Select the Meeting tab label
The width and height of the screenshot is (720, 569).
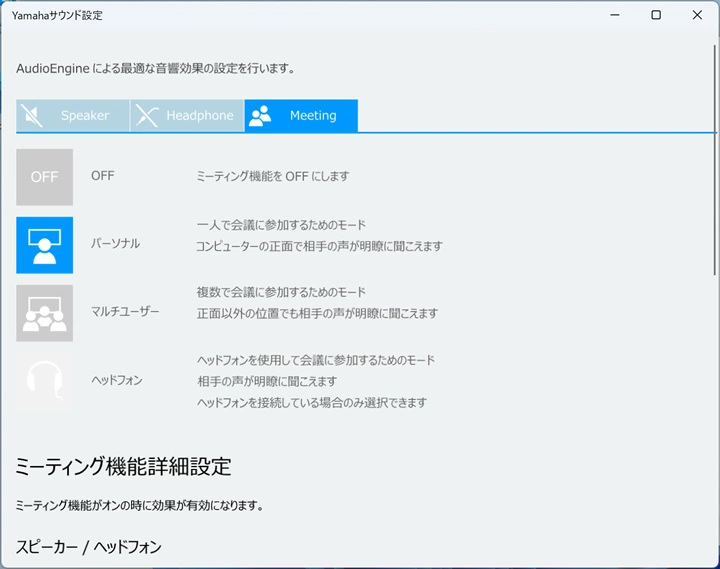(313, 116)
